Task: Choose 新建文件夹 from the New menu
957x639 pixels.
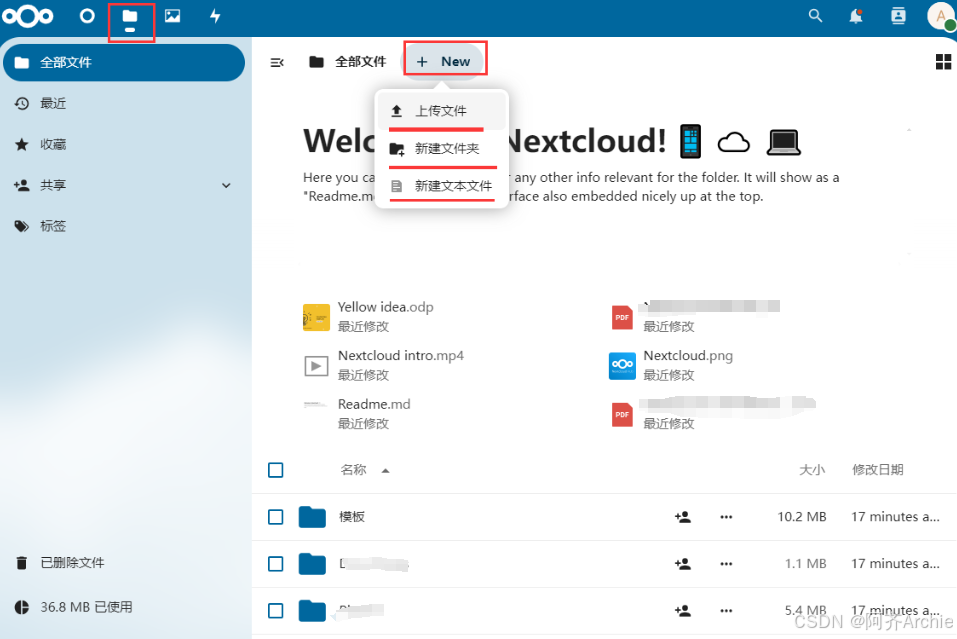Action: (x=441, y=148)
